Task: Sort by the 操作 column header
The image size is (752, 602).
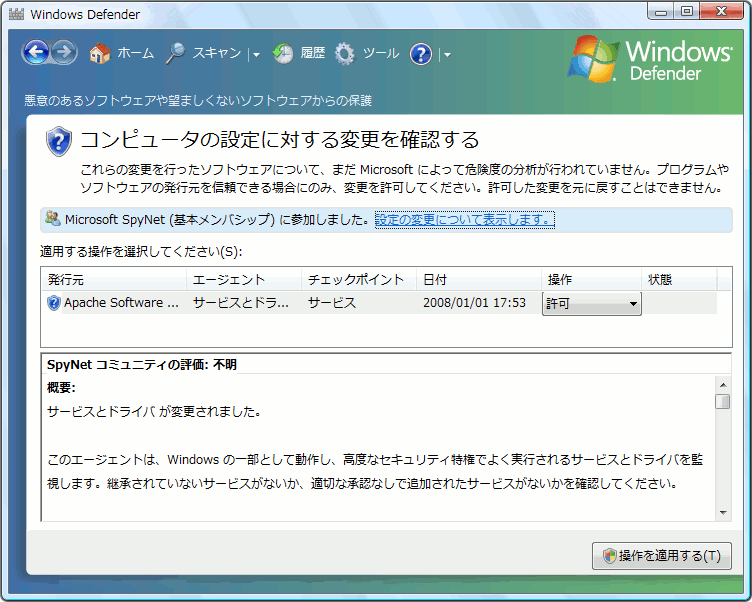Action: (x=591, y=279)
